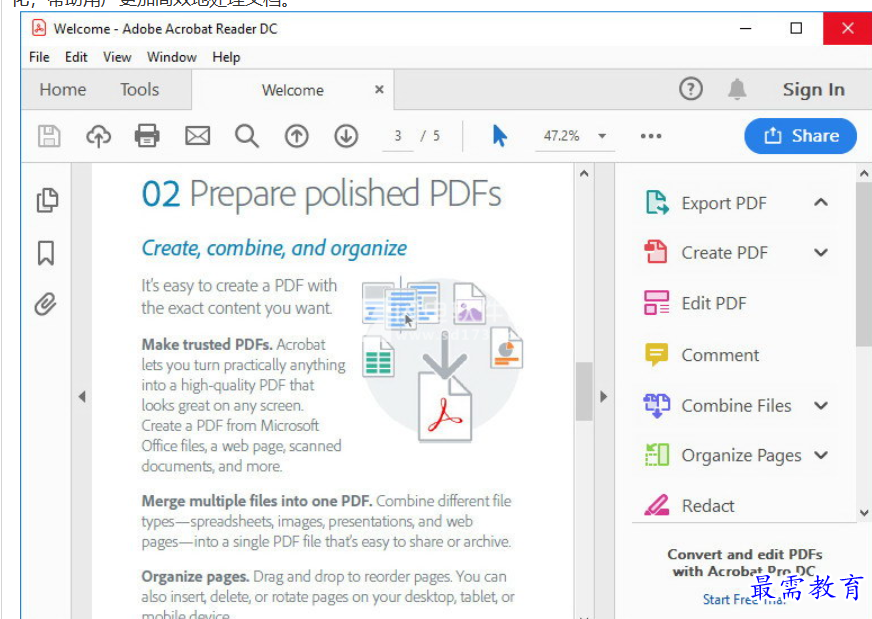Click document scrollbar up arrow
The width and height of the screenshot is (872, 619).
584,174
